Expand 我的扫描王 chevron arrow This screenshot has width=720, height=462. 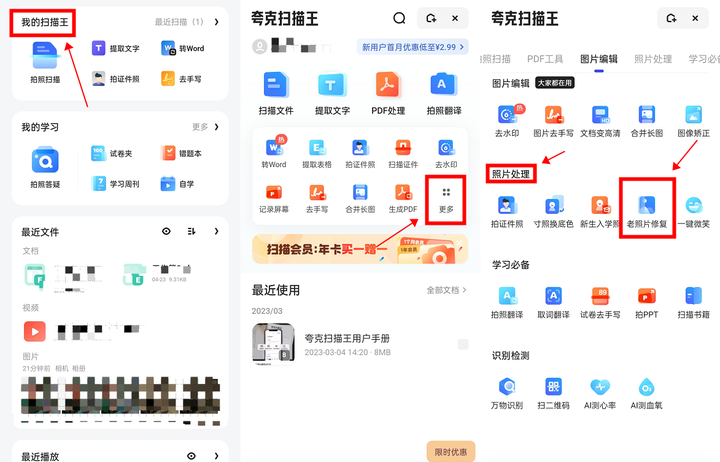pos(216,20)
